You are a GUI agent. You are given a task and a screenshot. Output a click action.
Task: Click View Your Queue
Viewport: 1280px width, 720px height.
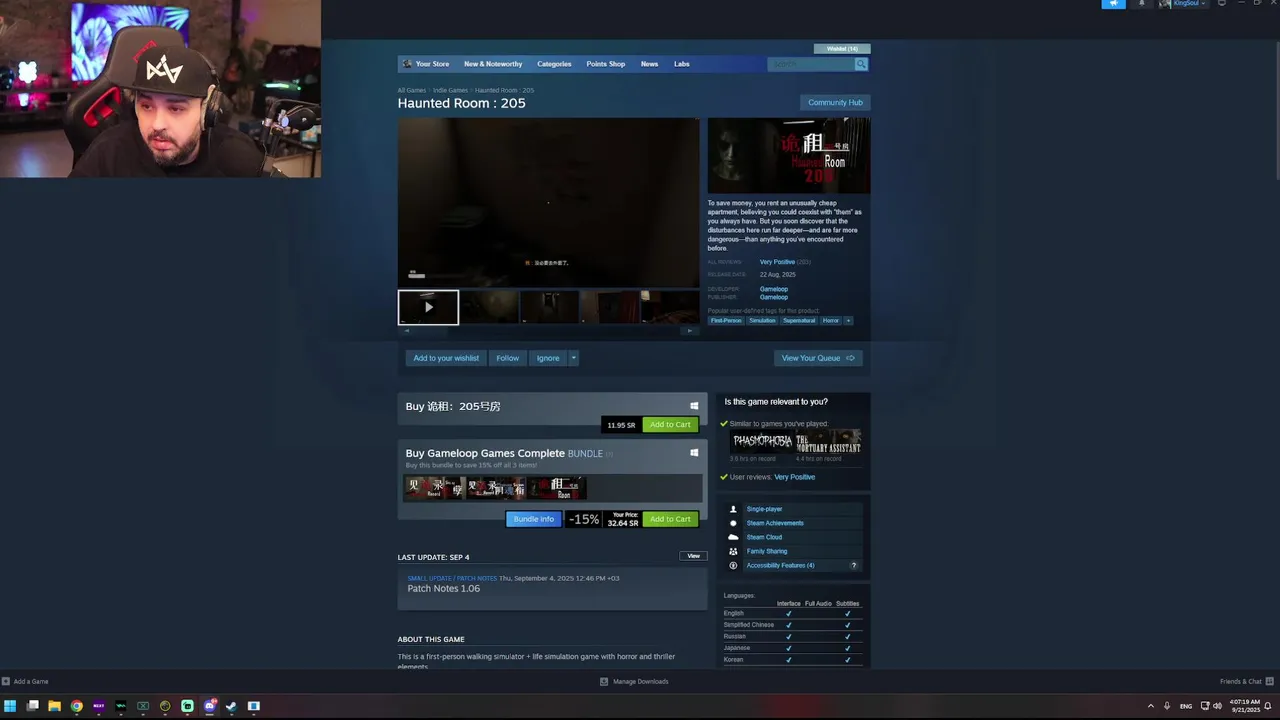point(818,358)
